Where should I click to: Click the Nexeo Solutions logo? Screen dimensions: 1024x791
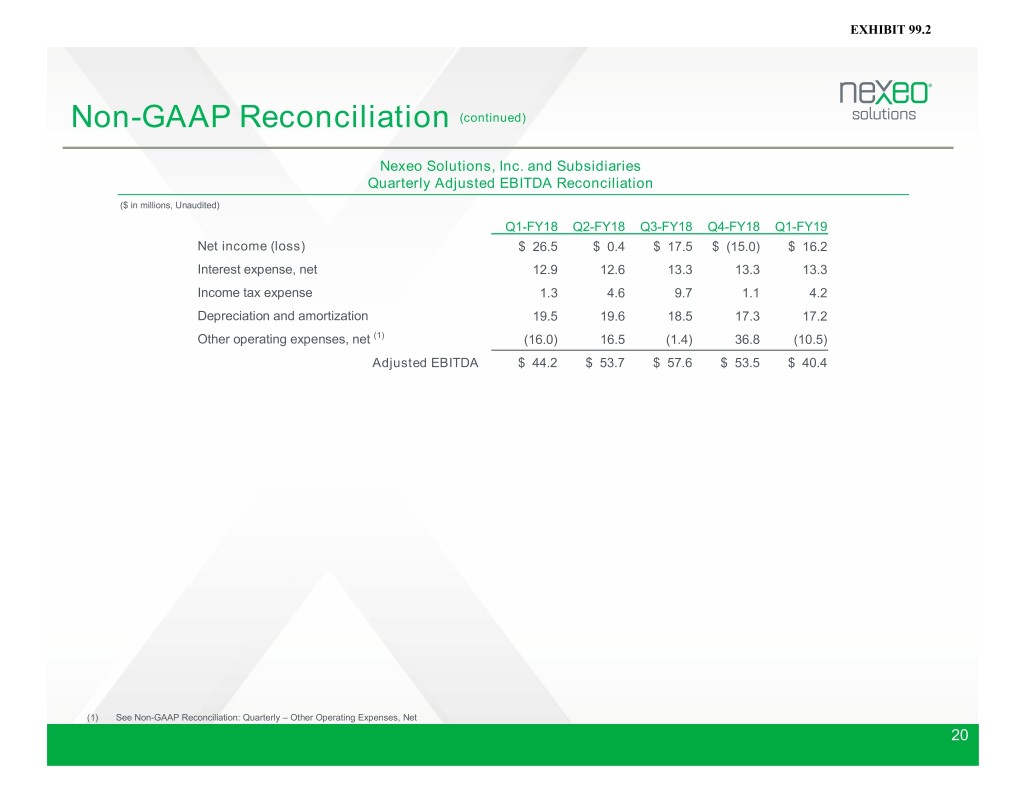tap(885, 101)
